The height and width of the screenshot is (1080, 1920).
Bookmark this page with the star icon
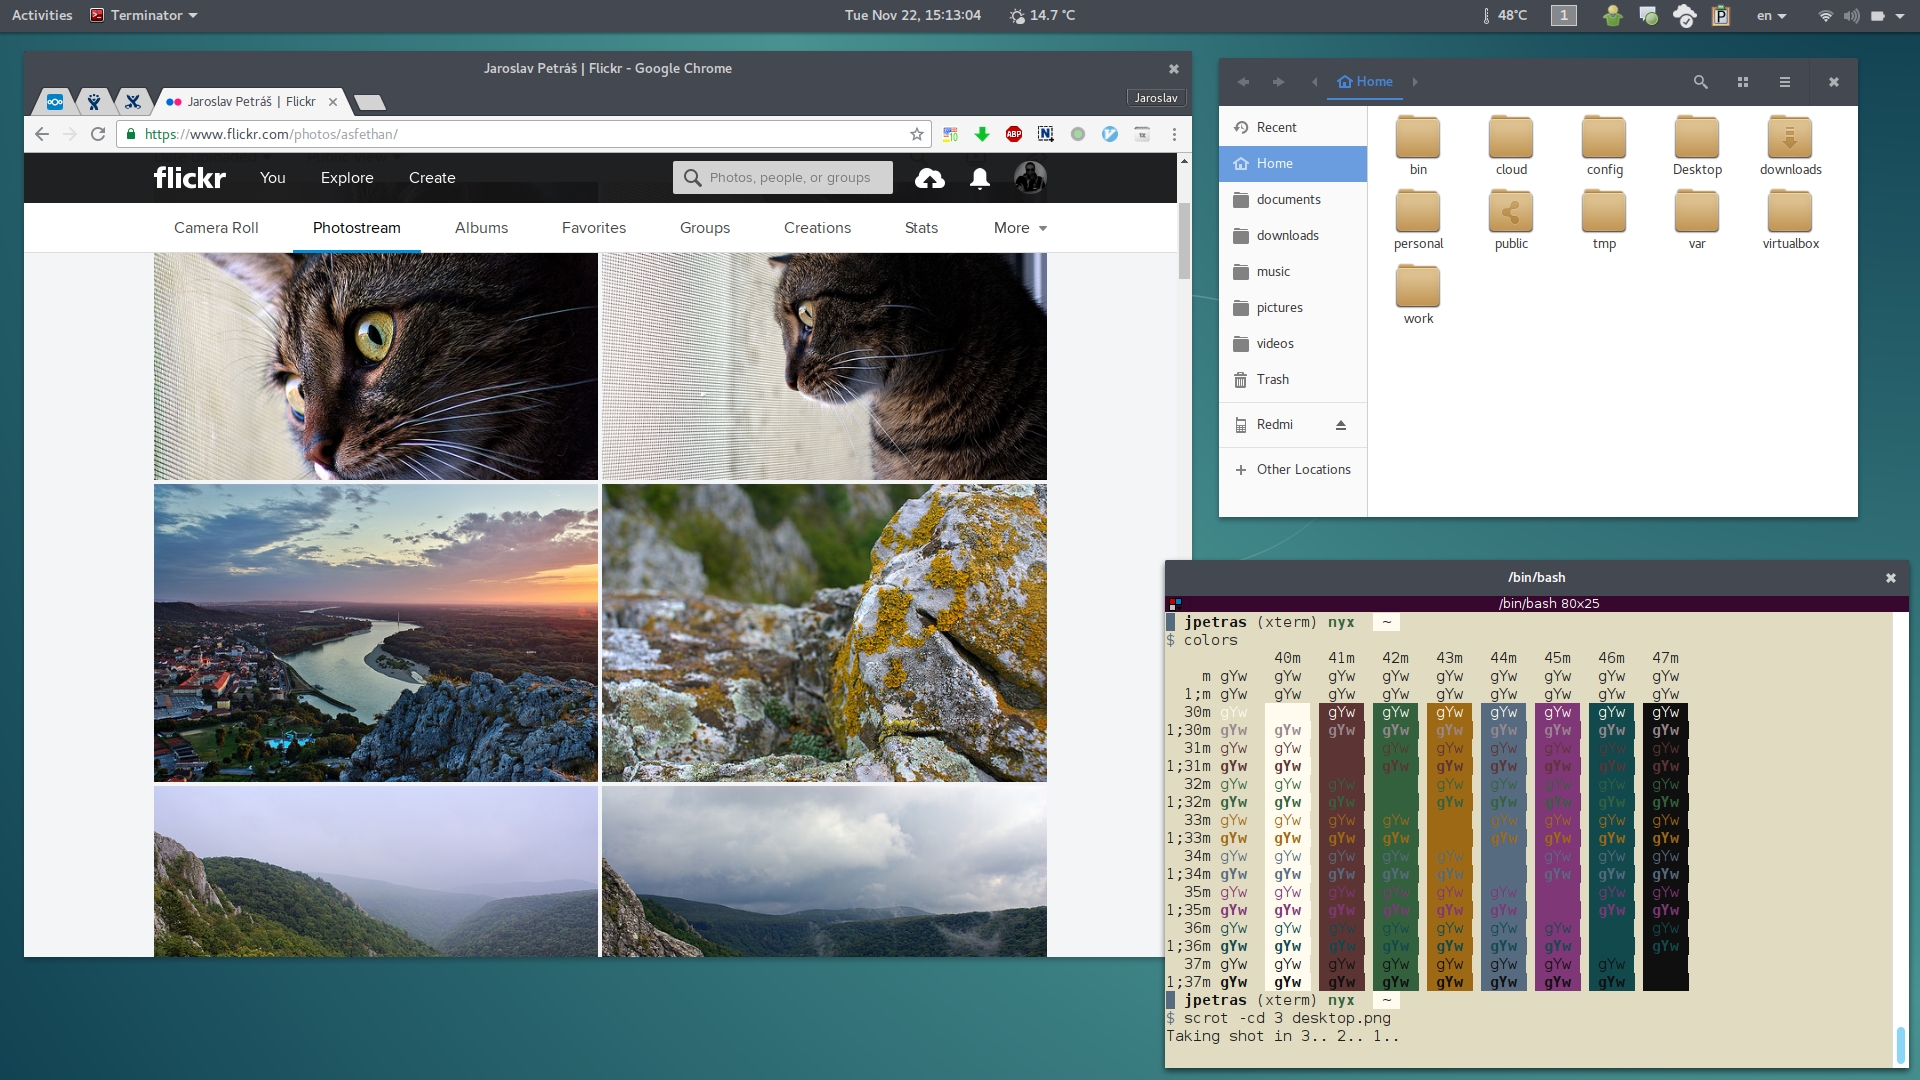click(916, 134)
